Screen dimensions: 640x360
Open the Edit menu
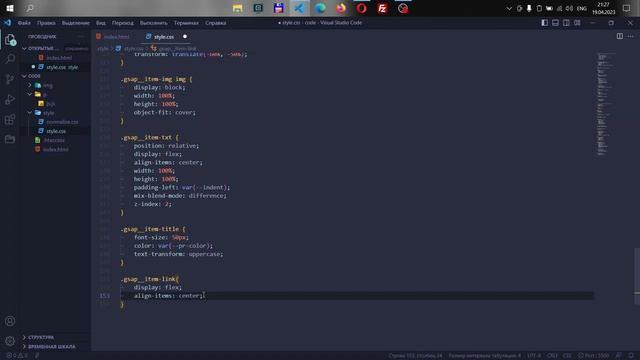click(46, 23)
